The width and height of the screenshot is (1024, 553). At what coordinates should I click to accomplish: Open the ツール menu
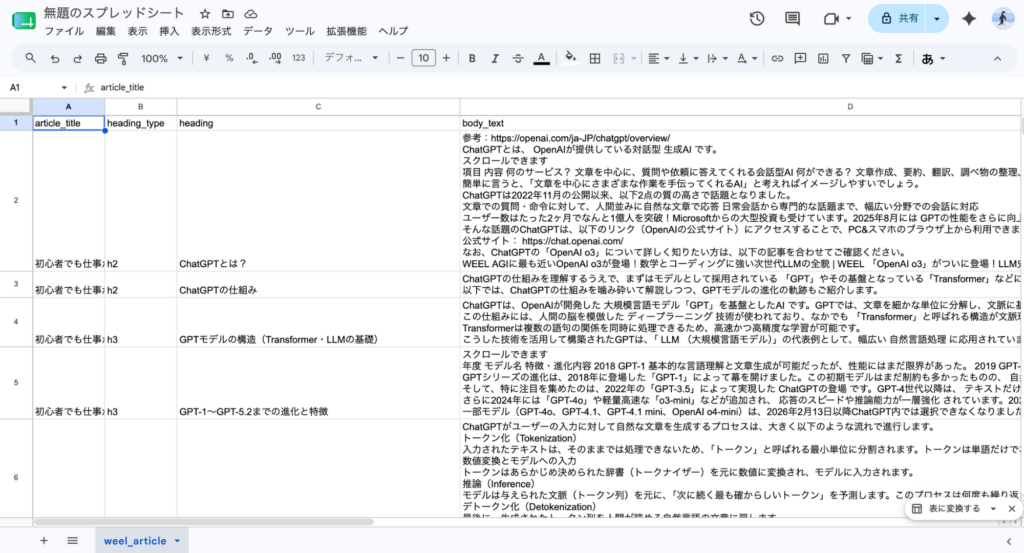(x=300, y=31)
